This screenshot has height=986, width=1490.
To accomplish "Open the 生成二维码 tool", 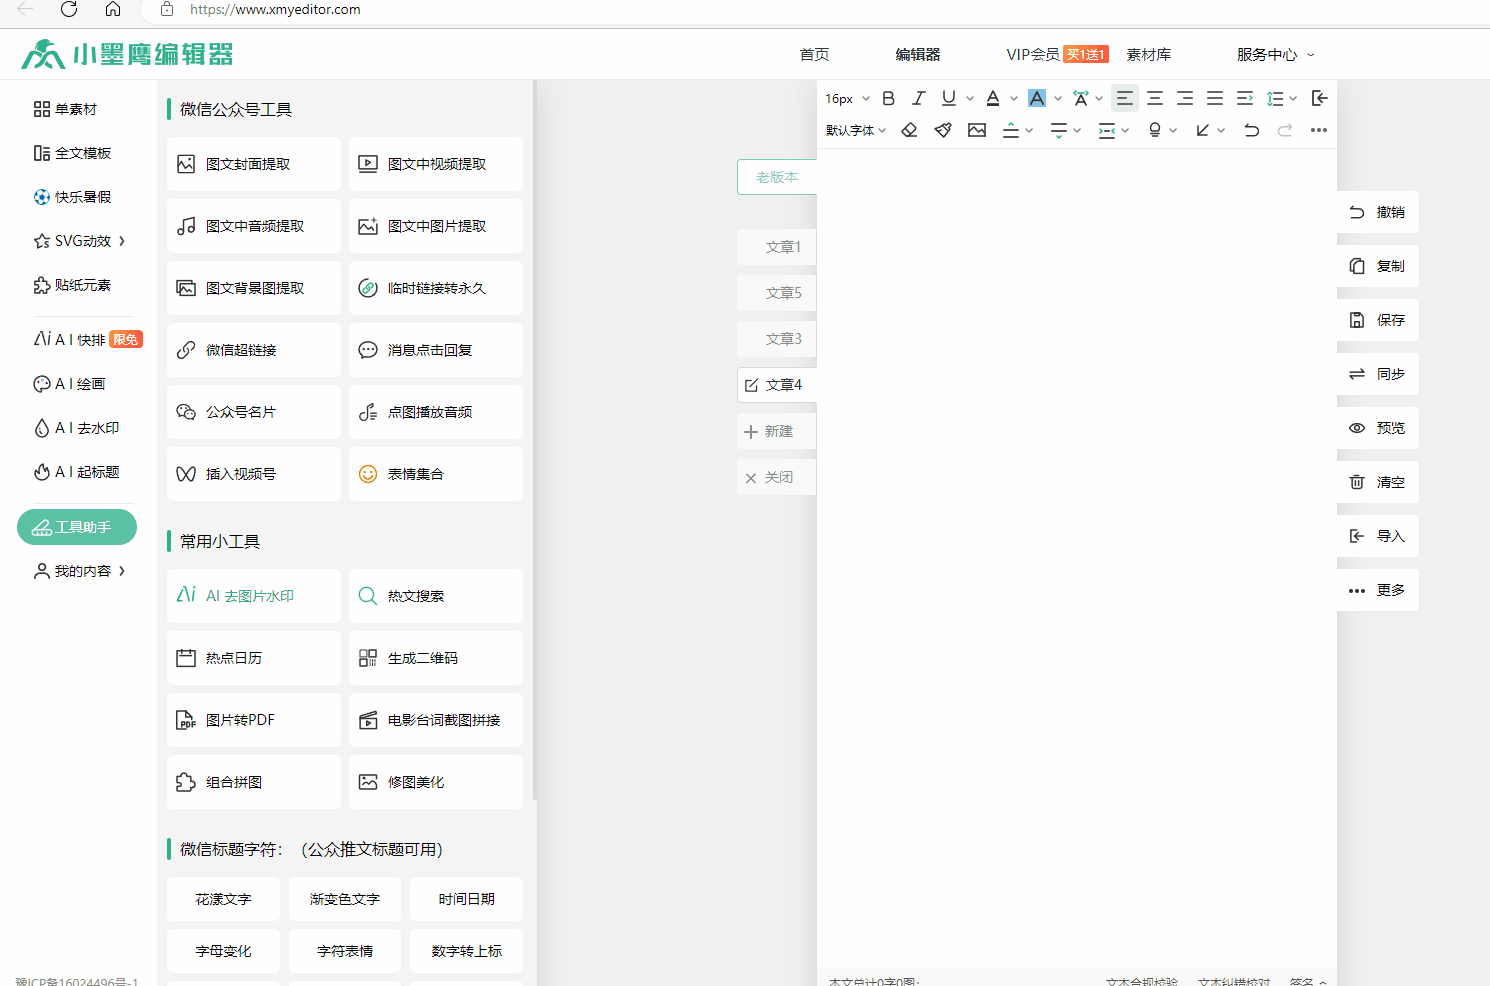I will point(436,658).
